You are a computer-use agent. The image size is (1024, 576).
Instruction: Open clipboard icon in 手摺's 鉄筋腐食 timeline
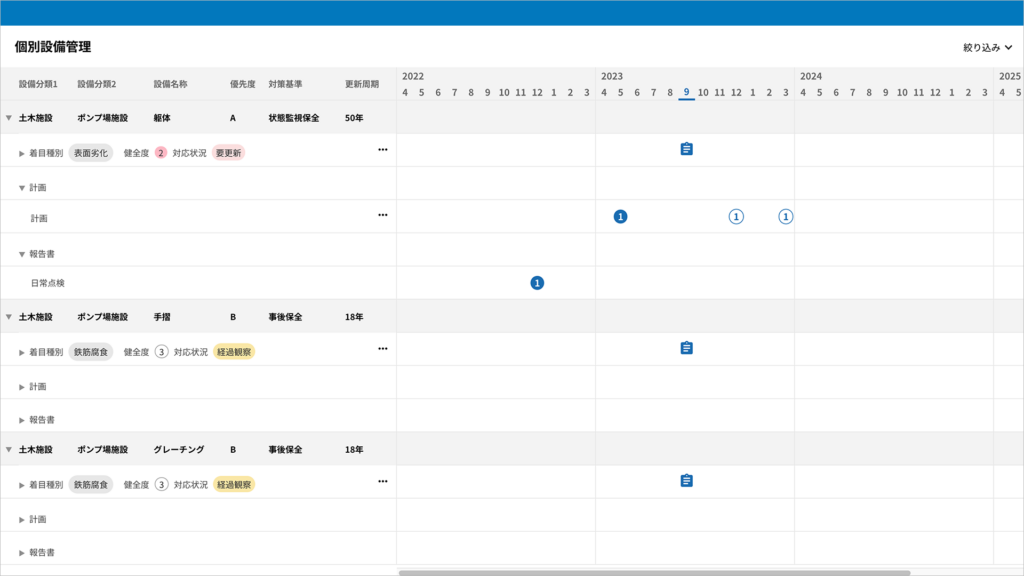[686, 348]
